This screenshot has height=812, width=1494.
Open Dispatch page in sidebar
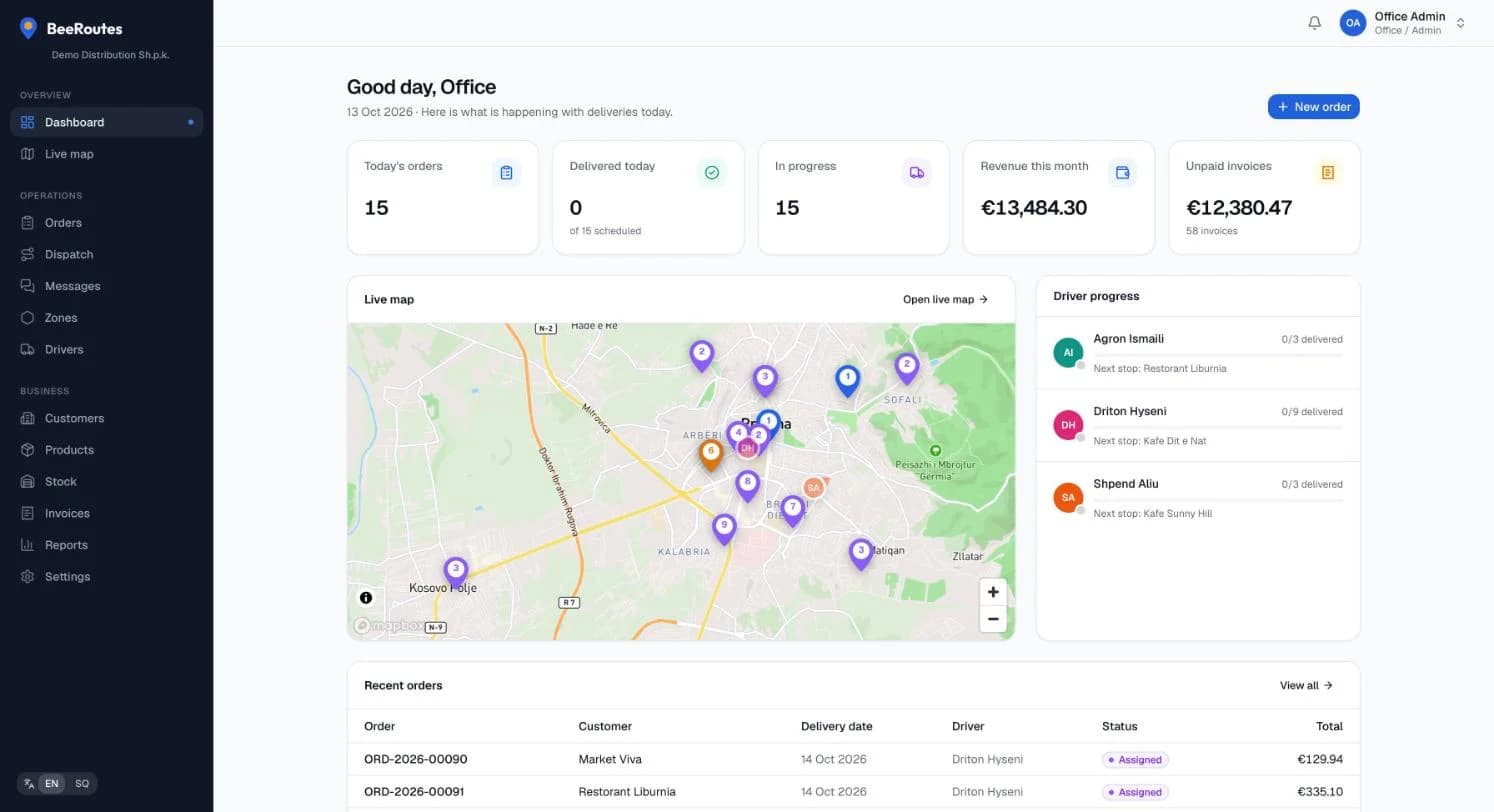click(x=107, y=254)
